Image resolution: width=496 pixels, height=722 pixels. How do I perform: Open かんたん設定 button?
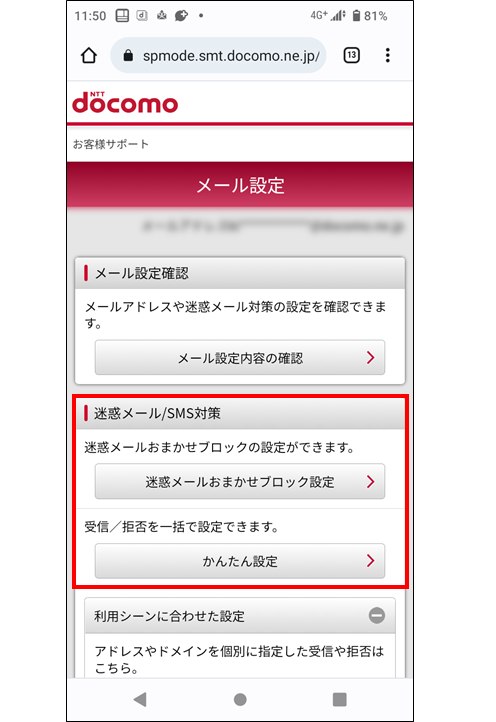[240, 561]
